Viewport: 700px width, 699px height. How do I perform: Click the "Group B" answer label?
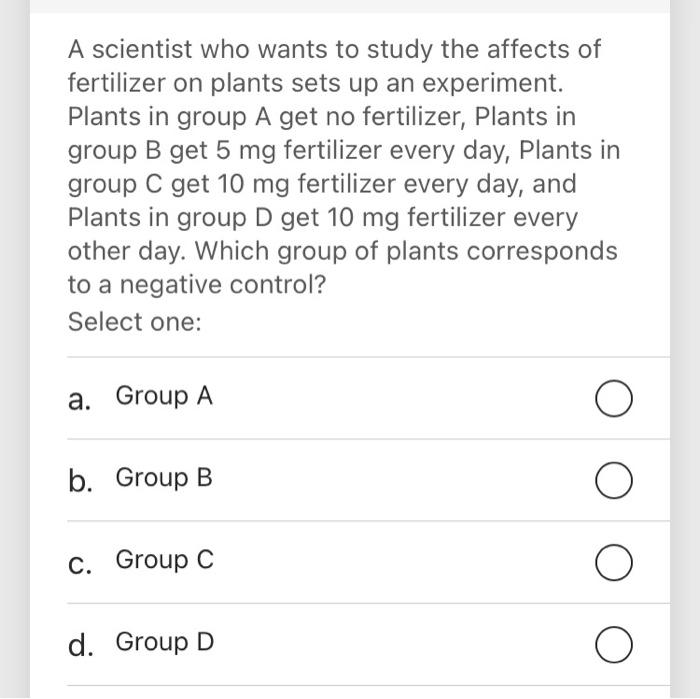[164, 479]
